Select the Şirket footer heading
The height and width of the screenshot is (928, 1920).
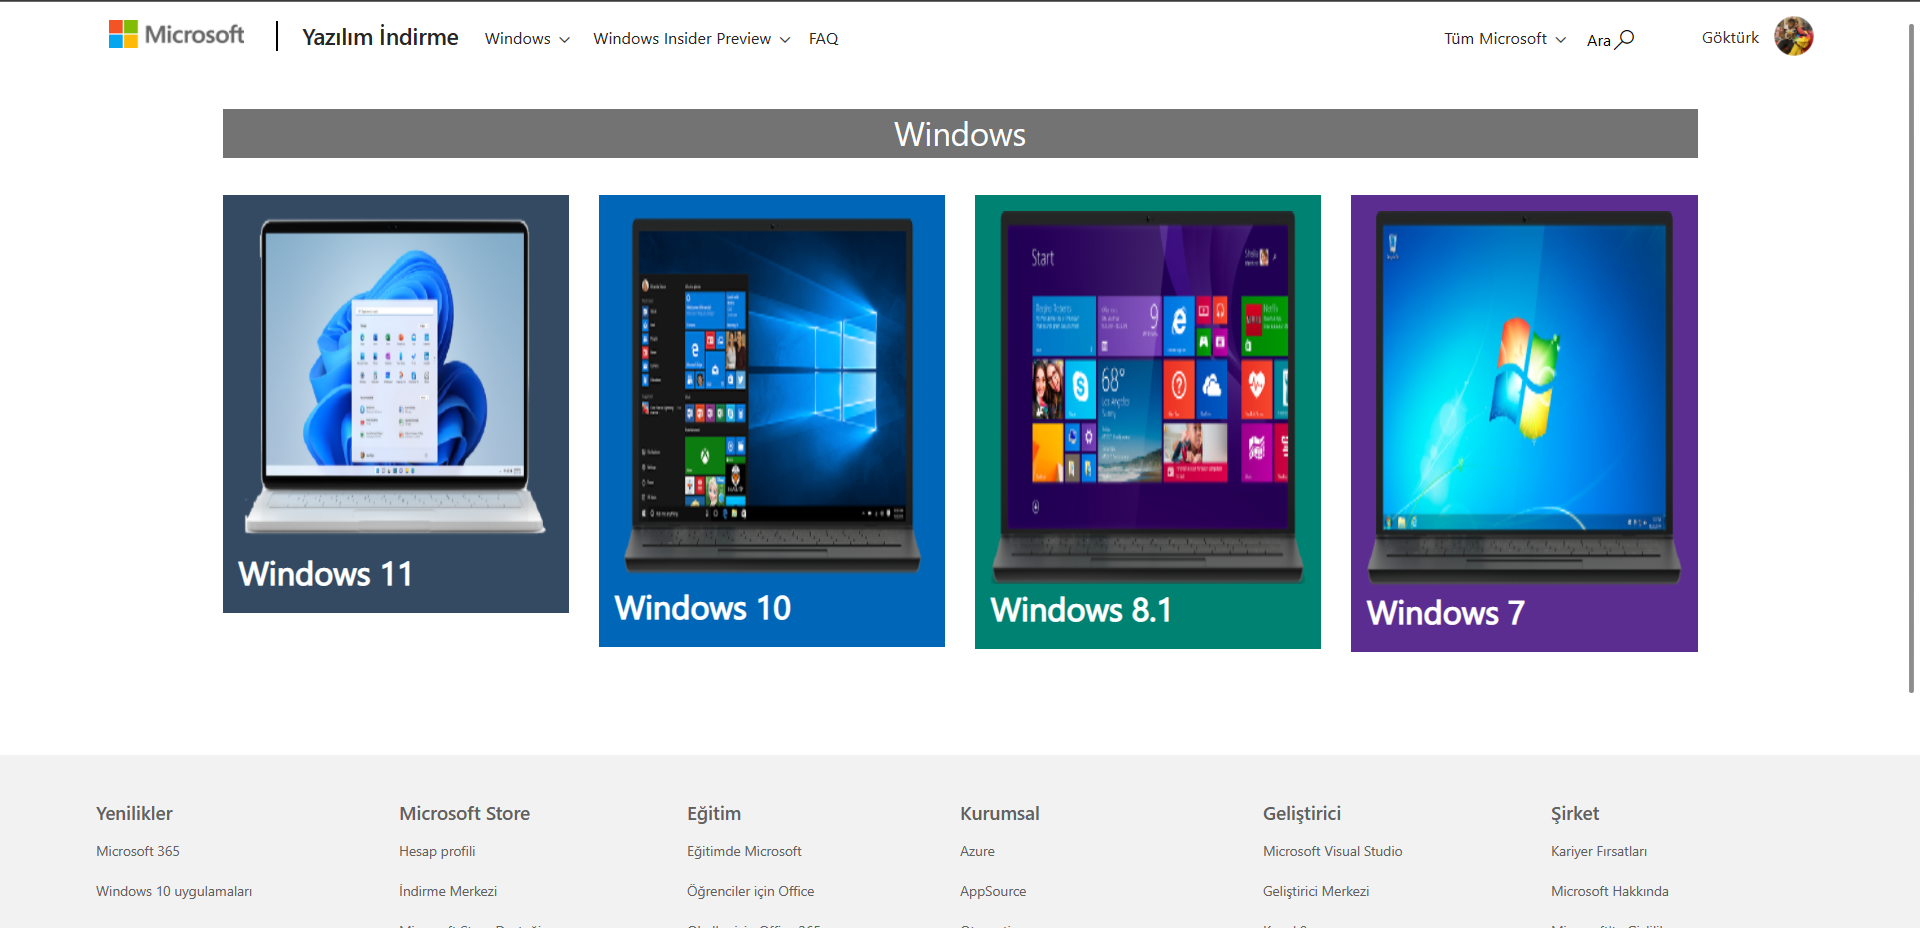point(1575,814)
